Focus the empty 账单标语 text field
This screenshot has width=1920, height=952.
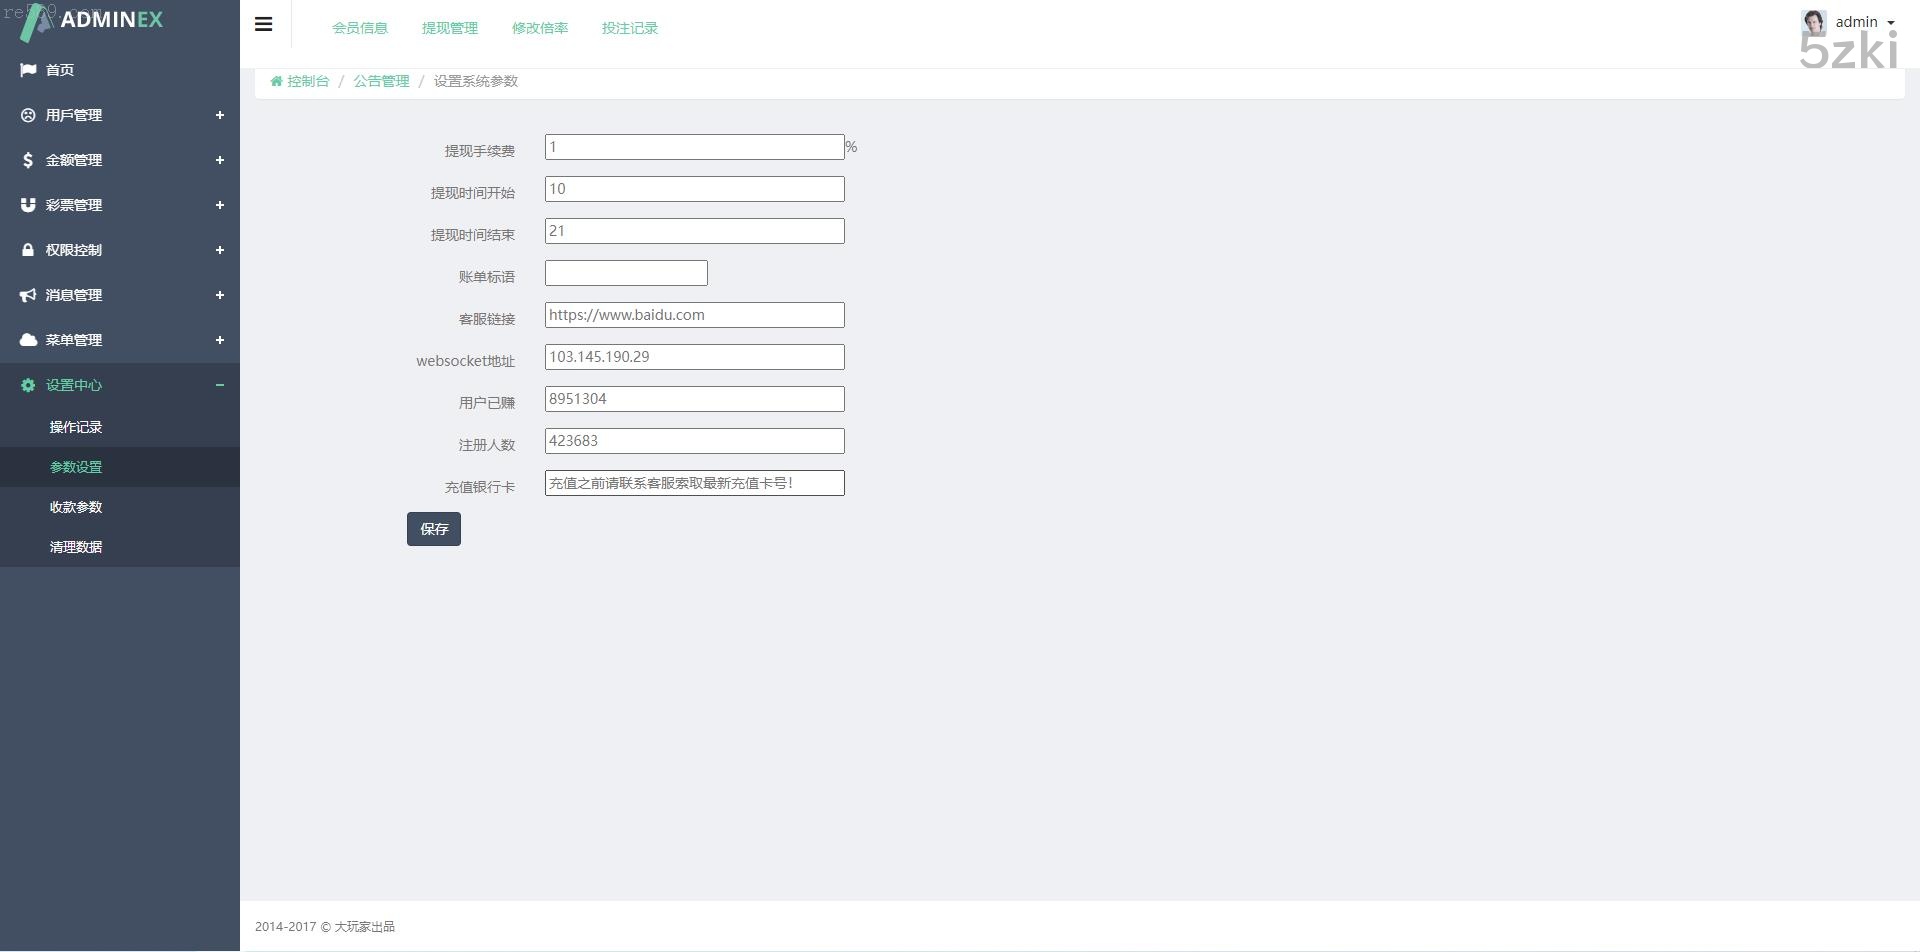coord(626,273)
